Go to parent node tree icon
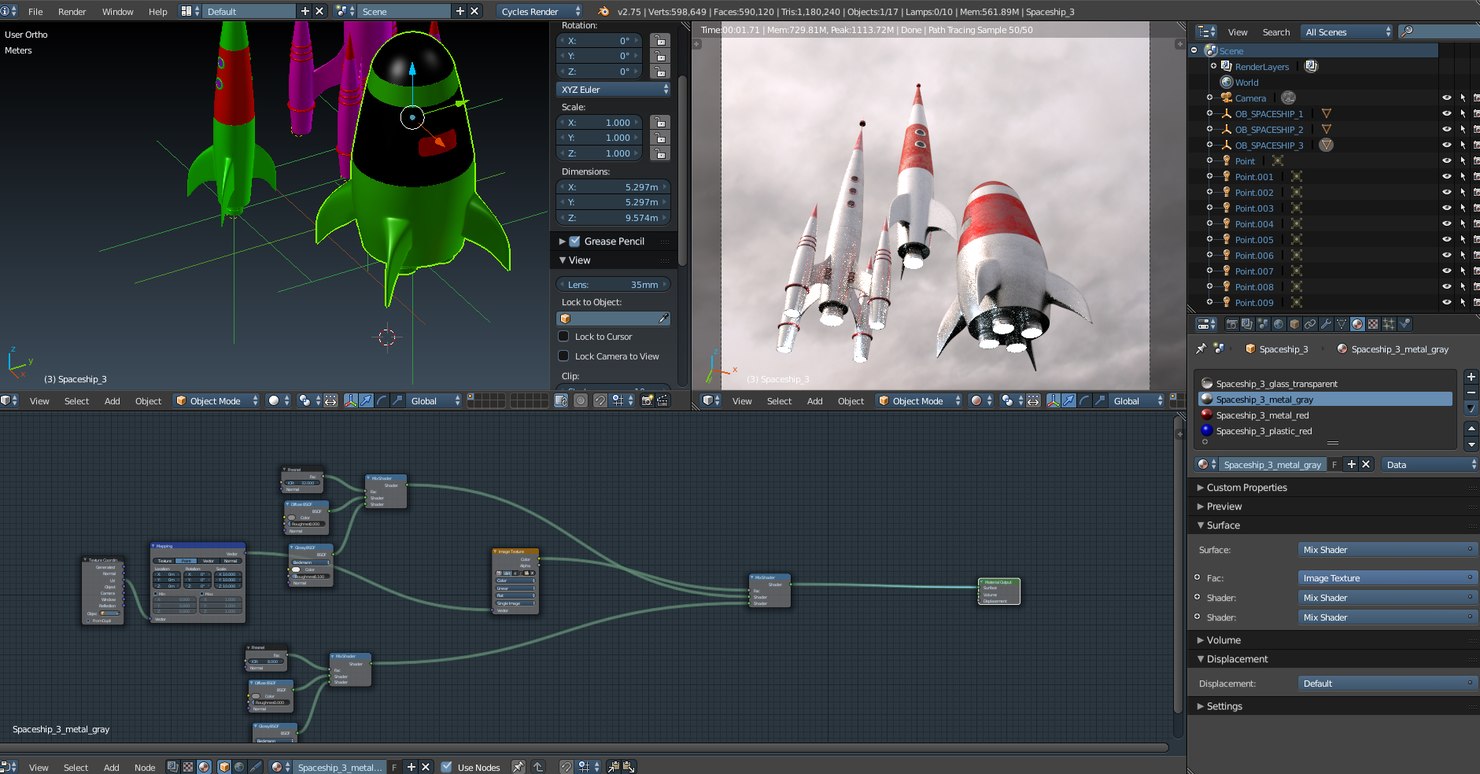Viewport: 1480px width, 774px height. 538,767
